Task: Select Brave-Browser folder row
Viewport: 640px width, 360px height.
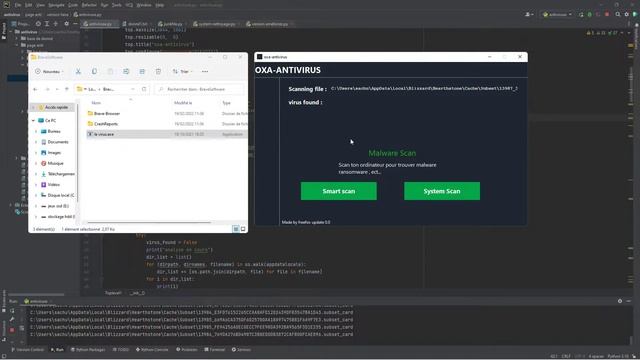Action: (x=167, y=113)
